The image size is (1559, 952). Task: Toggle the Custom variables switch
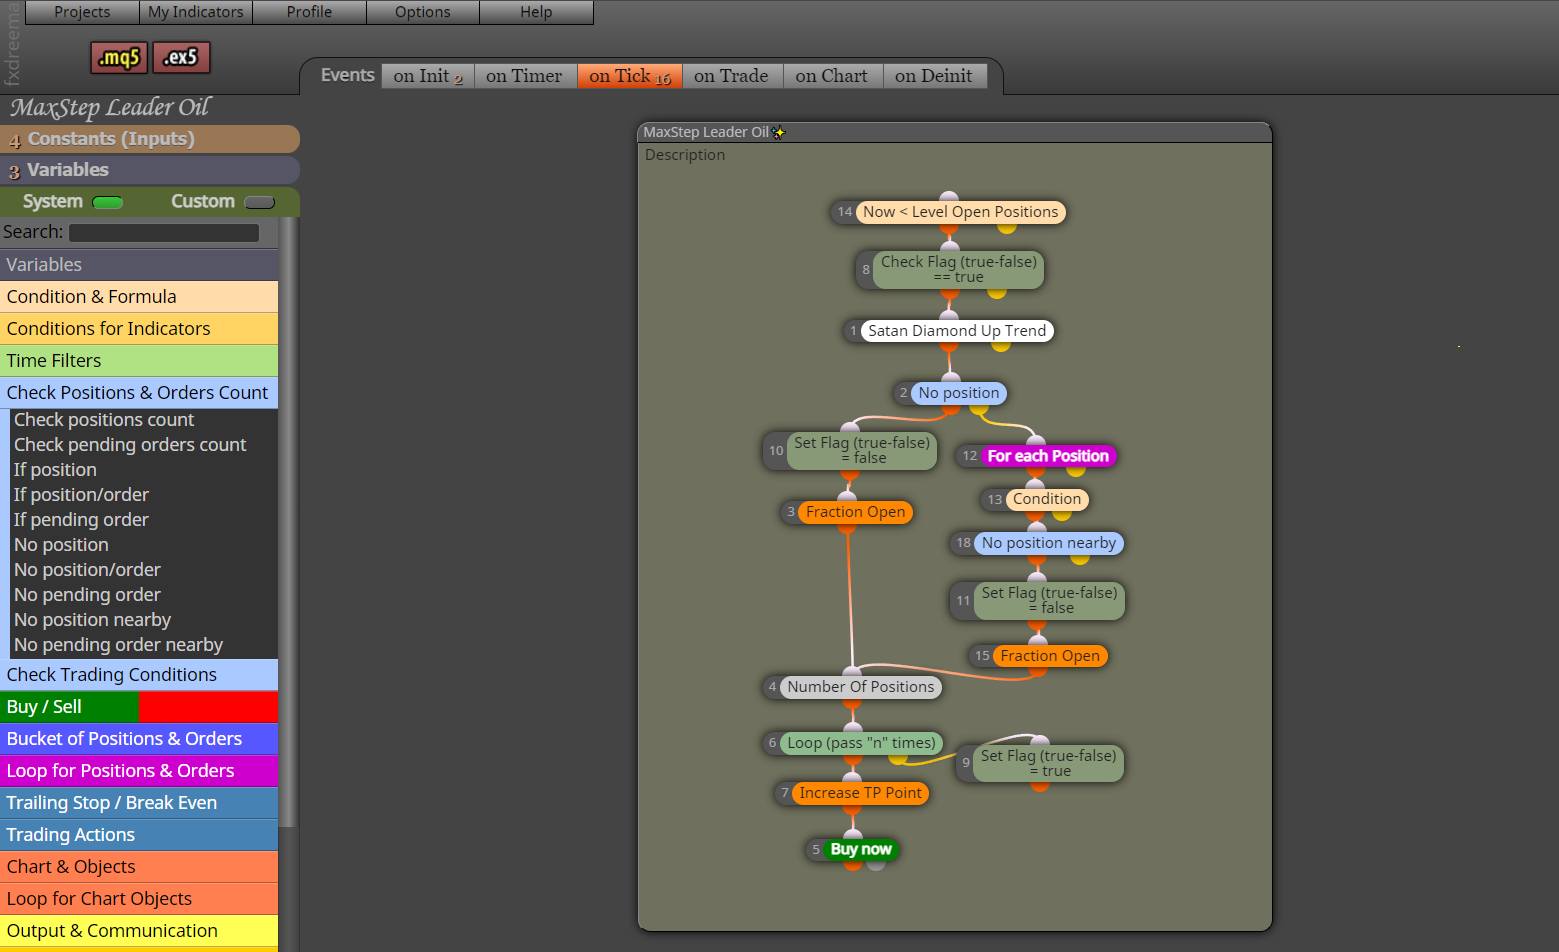tap(259, 202)
